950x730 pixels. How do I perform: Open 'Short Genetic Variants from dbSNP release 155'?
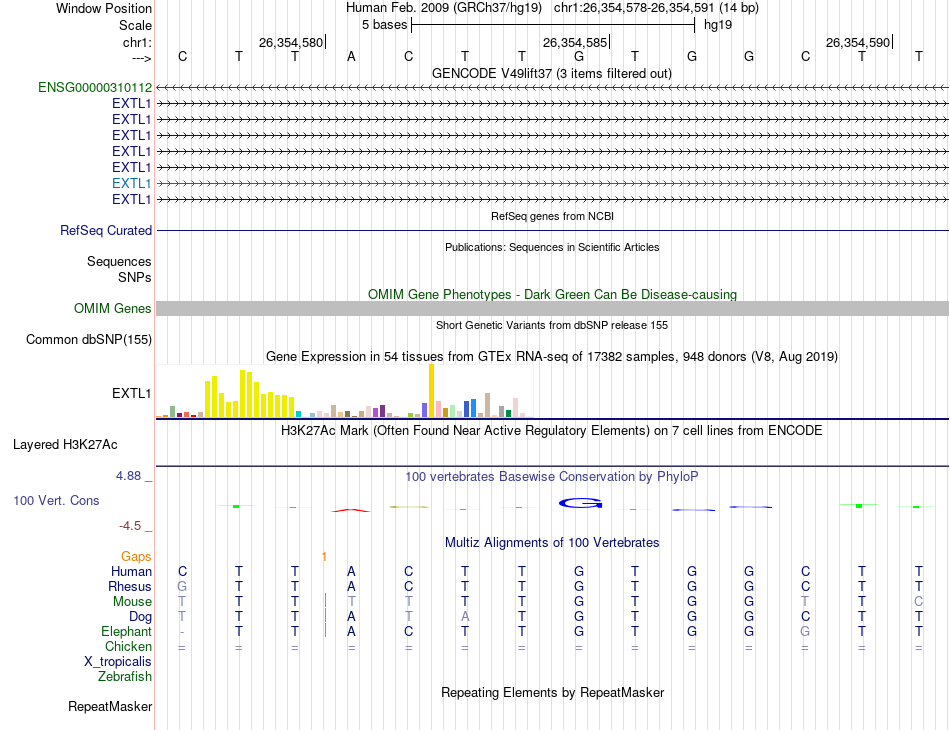coord(552,325)
